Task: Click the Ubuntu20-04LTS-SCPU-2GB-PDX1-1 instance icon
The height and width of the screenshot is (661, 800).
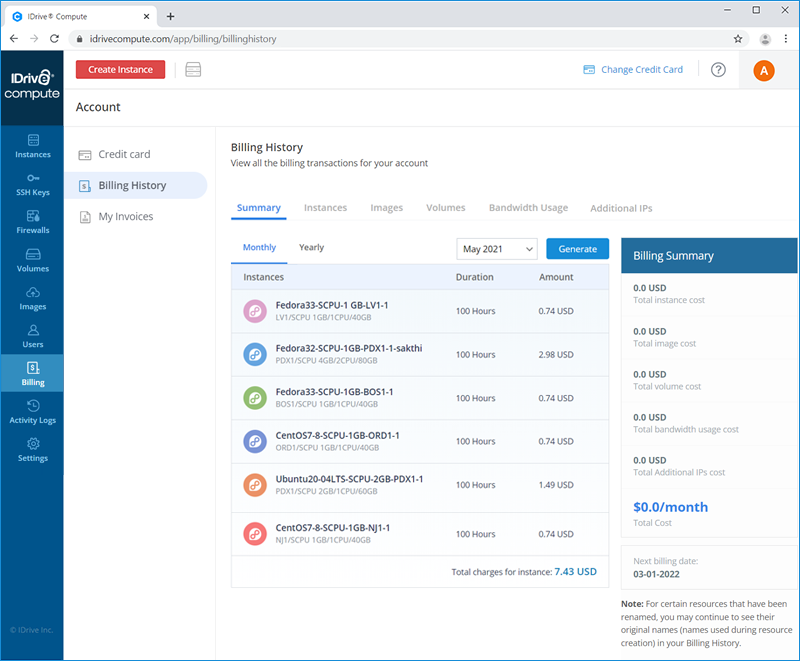Action: (255, 485)
